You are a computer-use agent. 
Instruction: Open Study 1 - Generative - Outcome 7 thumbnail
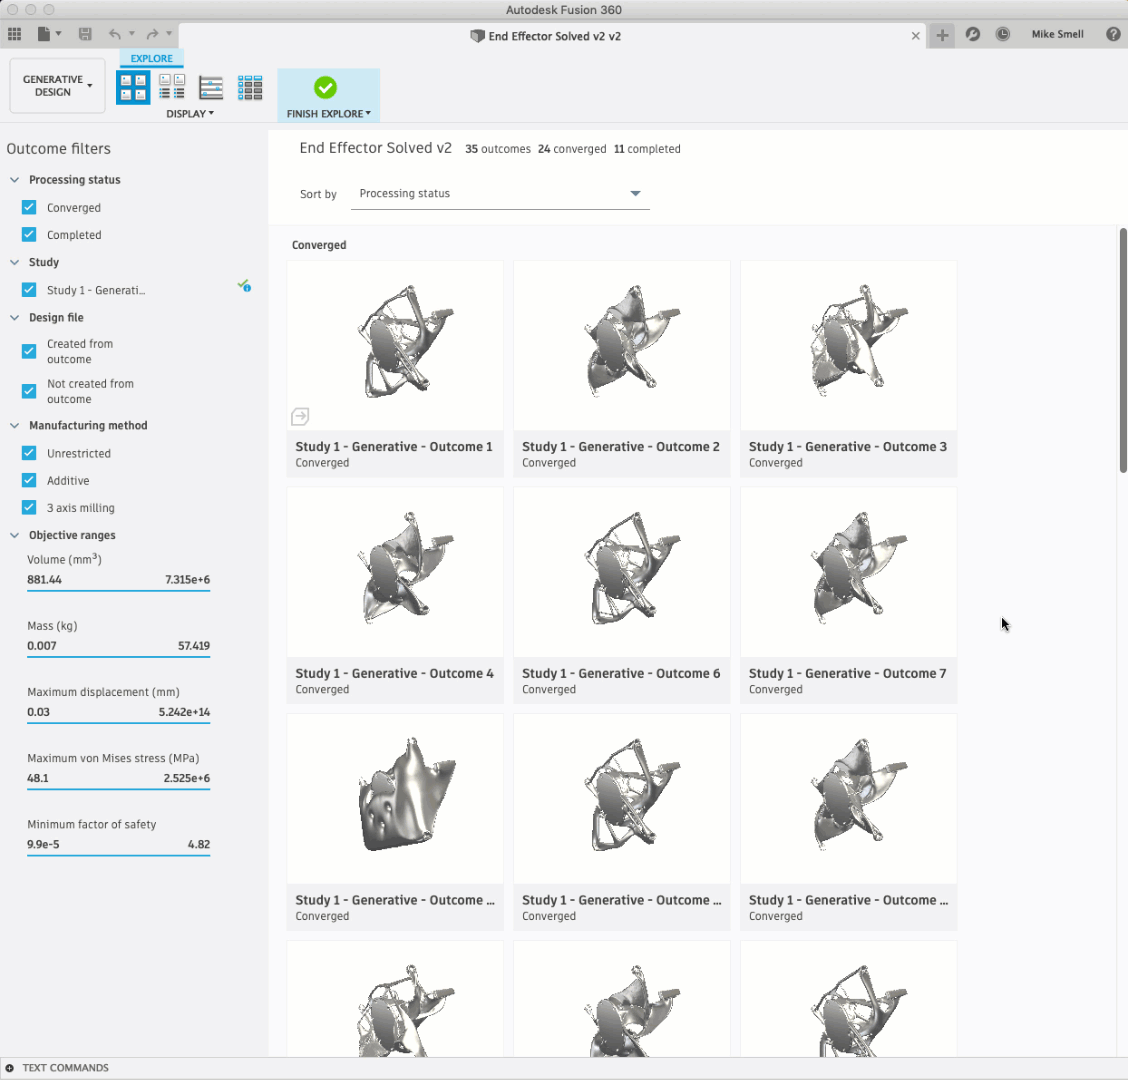pyautogui.click(x=848, y=573)
